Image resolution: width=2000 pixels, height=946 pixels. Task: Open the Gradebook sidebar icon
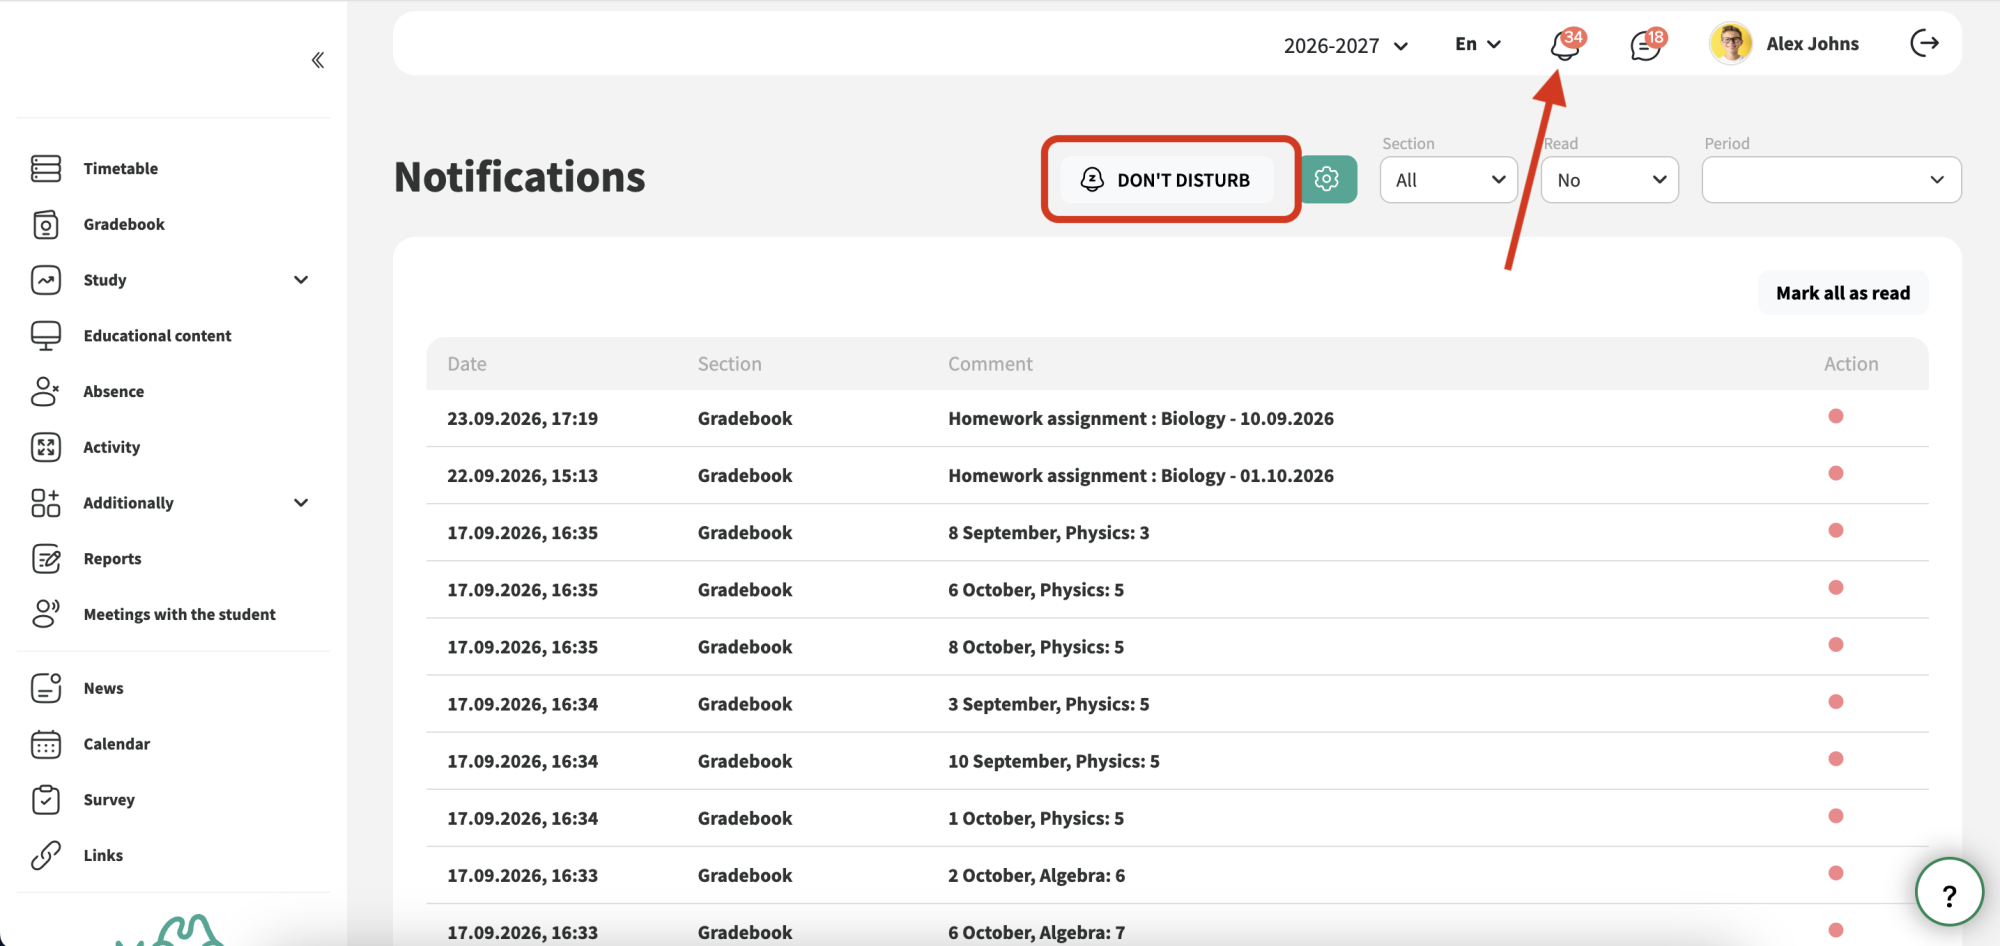coord(46,224)
